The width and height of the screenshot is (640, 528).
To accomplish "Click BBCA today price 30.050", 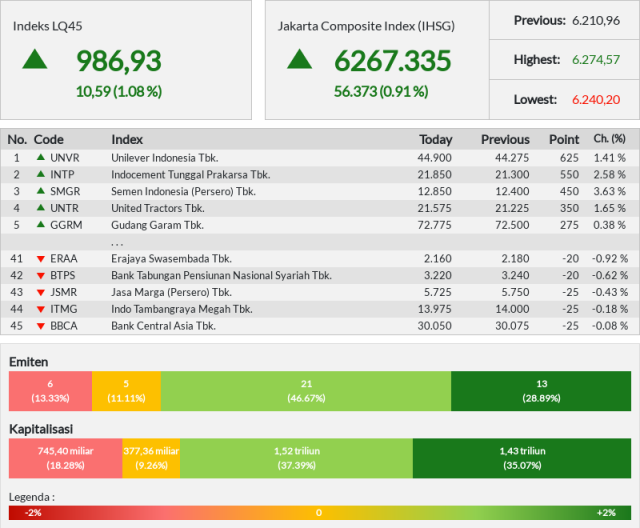I will click(x=434, y=326).
